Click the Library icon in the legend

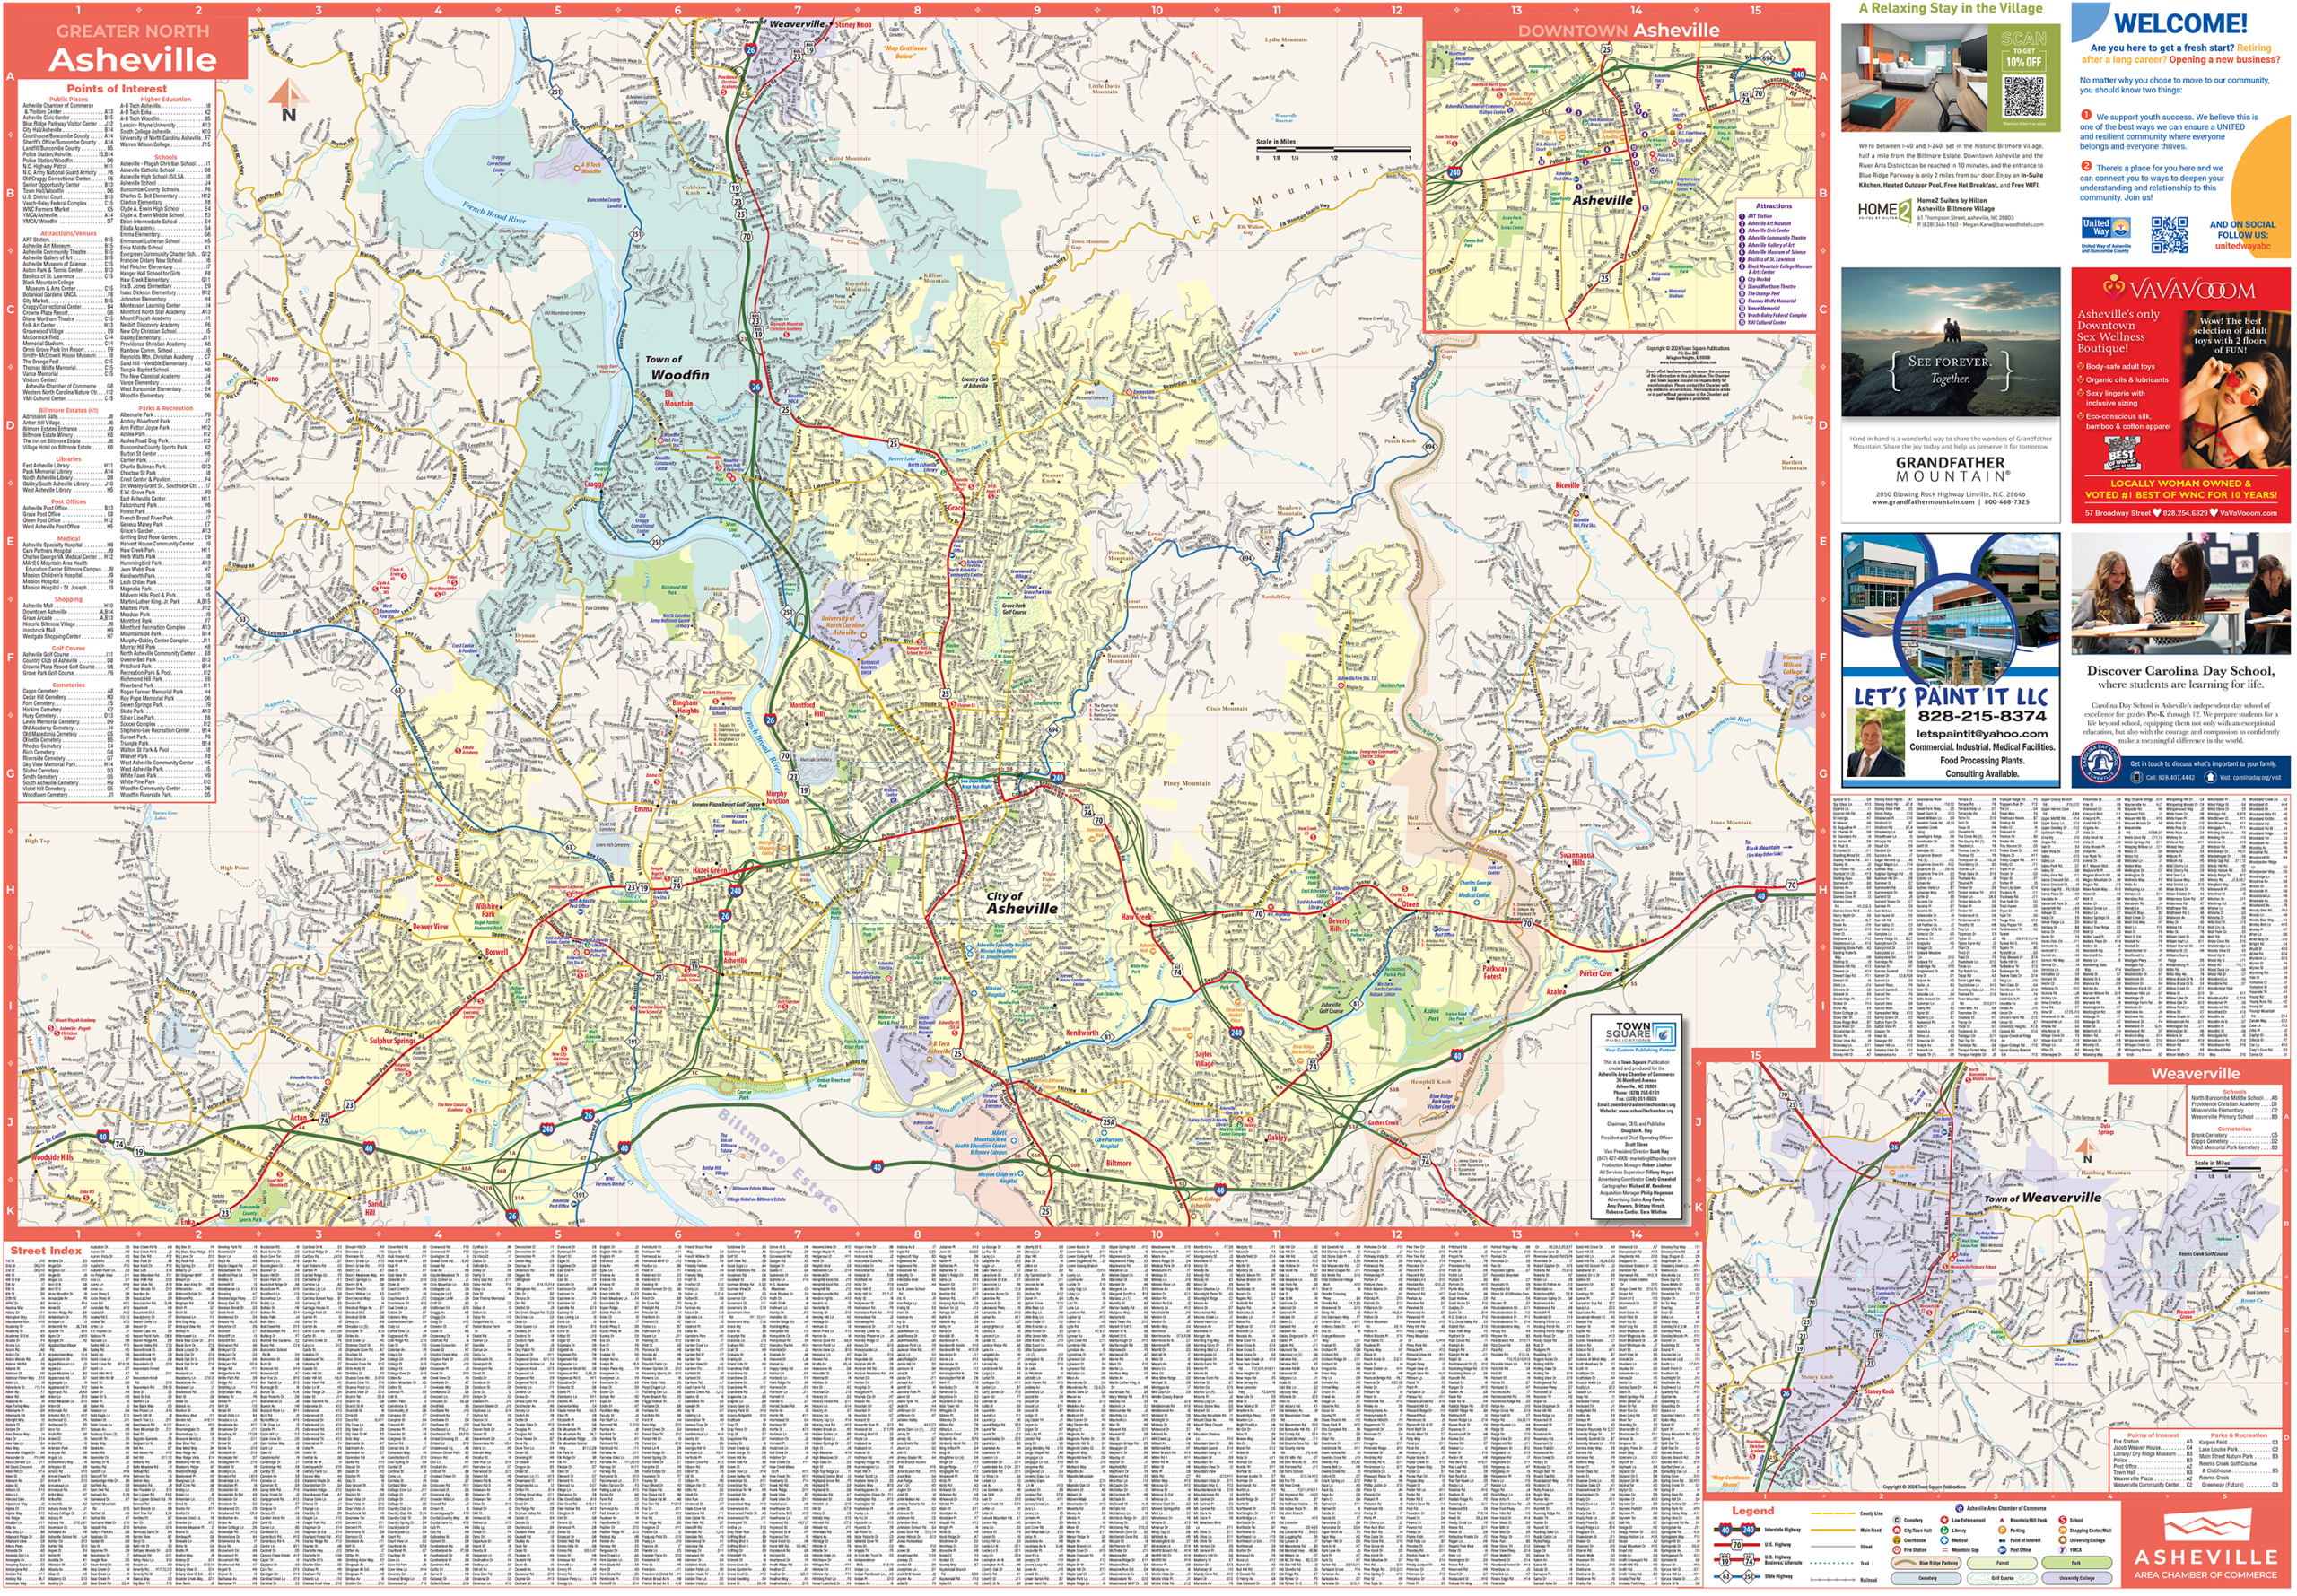[x=1945, y=1531]
